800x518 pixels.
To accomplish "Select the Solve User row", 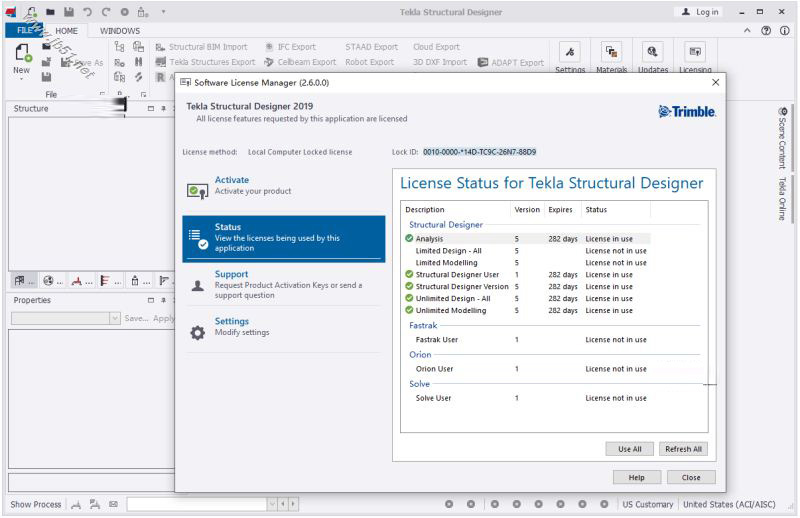I will pos(527,398).
